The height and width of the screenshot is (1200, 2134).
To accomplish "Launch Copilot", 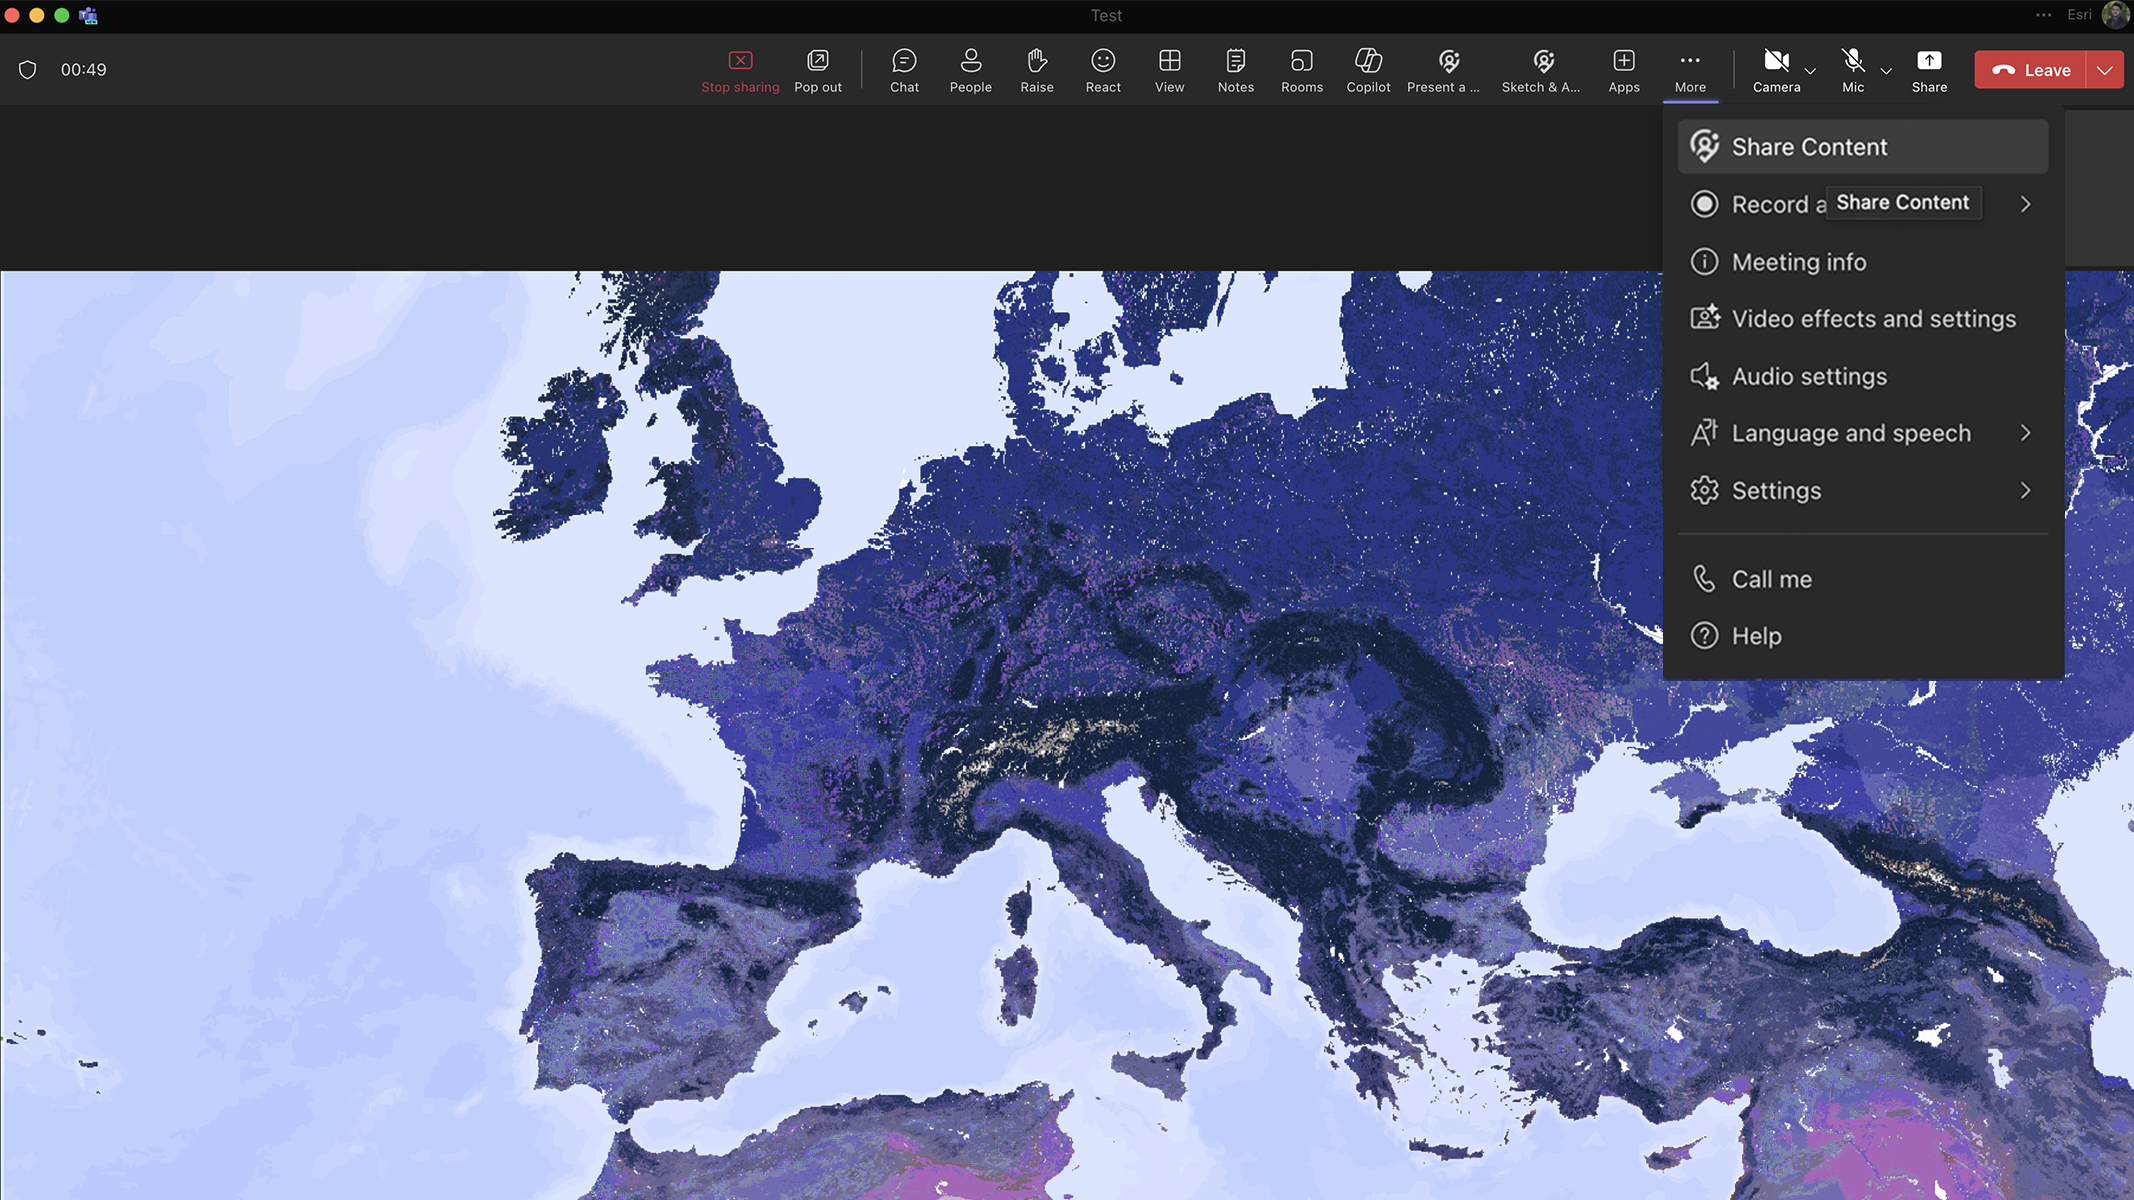I will click(1367, 69).
